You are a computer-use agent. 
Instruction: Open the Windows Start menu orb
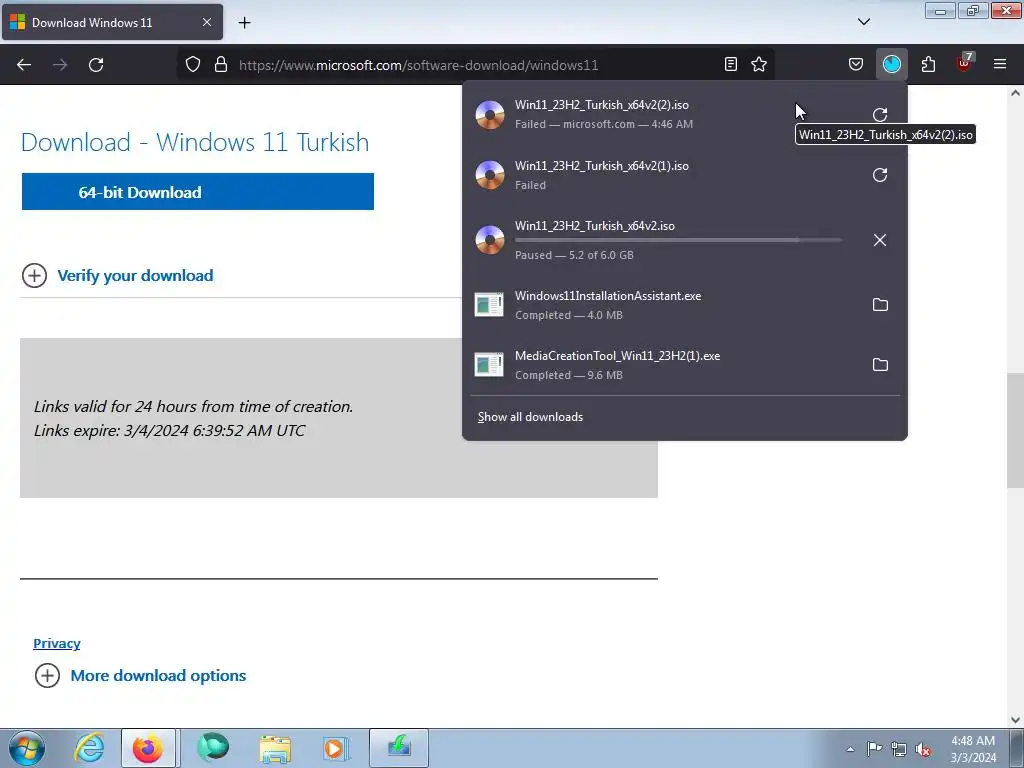coord(27,748)
